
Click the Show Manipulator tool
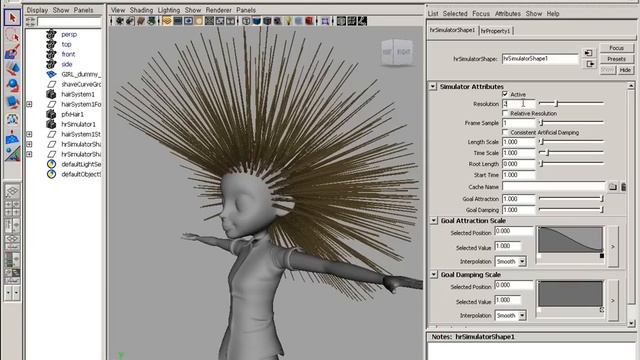12,153
